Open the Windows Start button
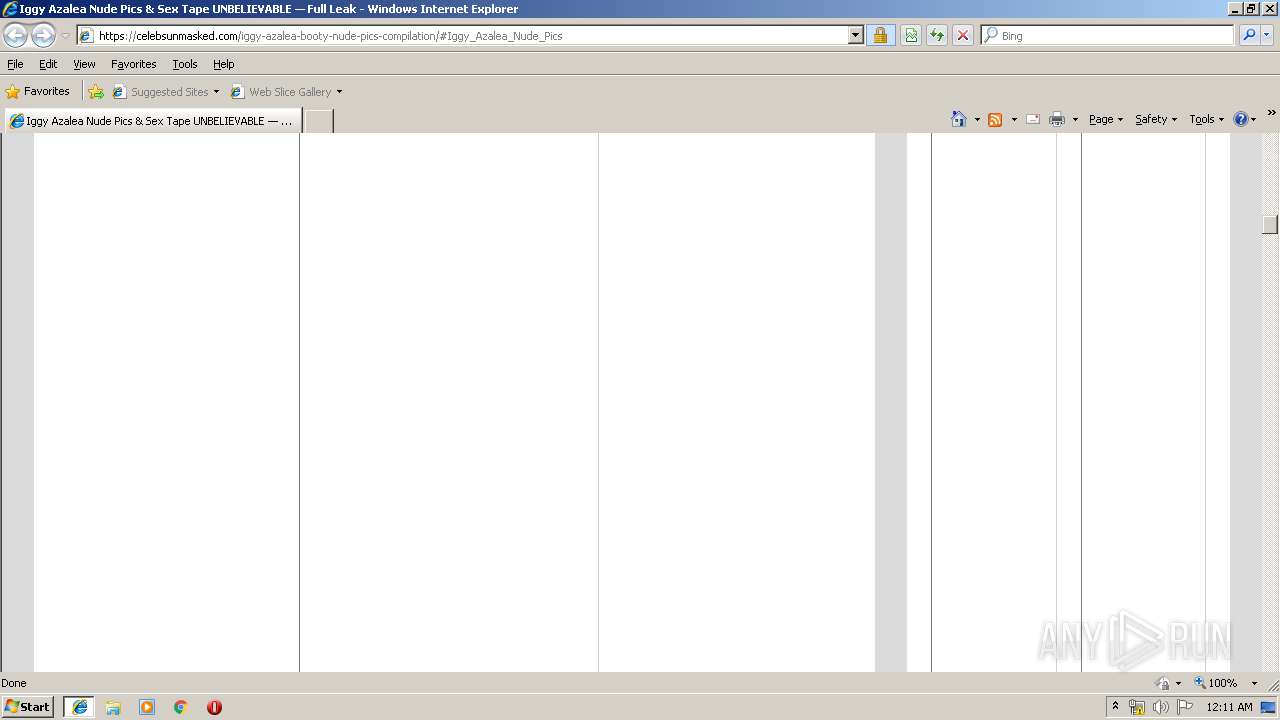 [28, 707]
